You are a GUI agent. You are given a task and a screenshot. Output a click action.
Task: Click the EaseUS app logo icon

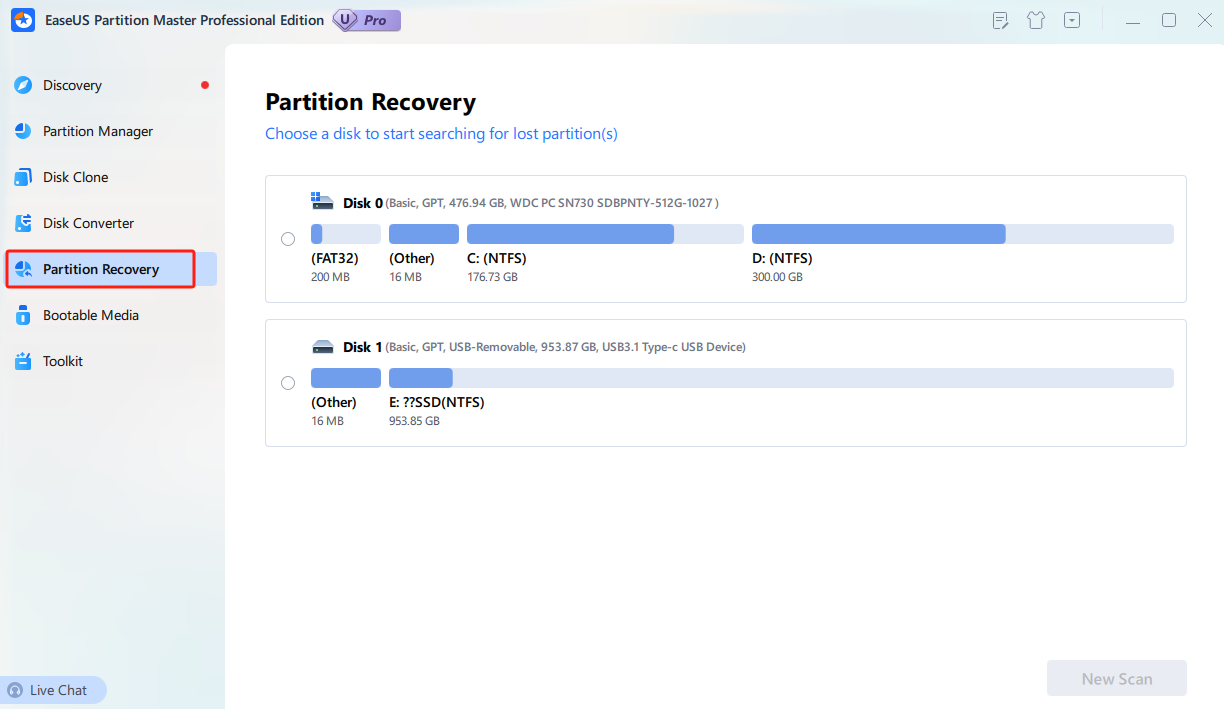click(x=22, y=20)
